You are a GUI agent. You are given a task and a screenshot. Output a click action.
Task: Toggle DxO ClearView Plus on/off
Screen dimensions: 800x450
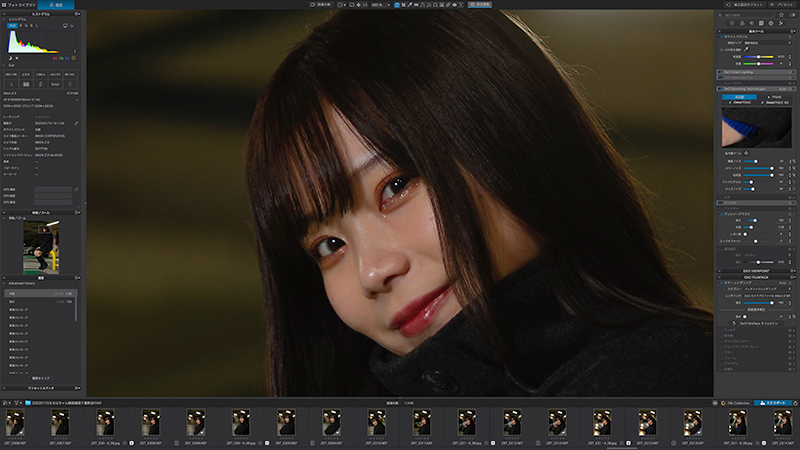pyautogui.click(x=721, y=78)
